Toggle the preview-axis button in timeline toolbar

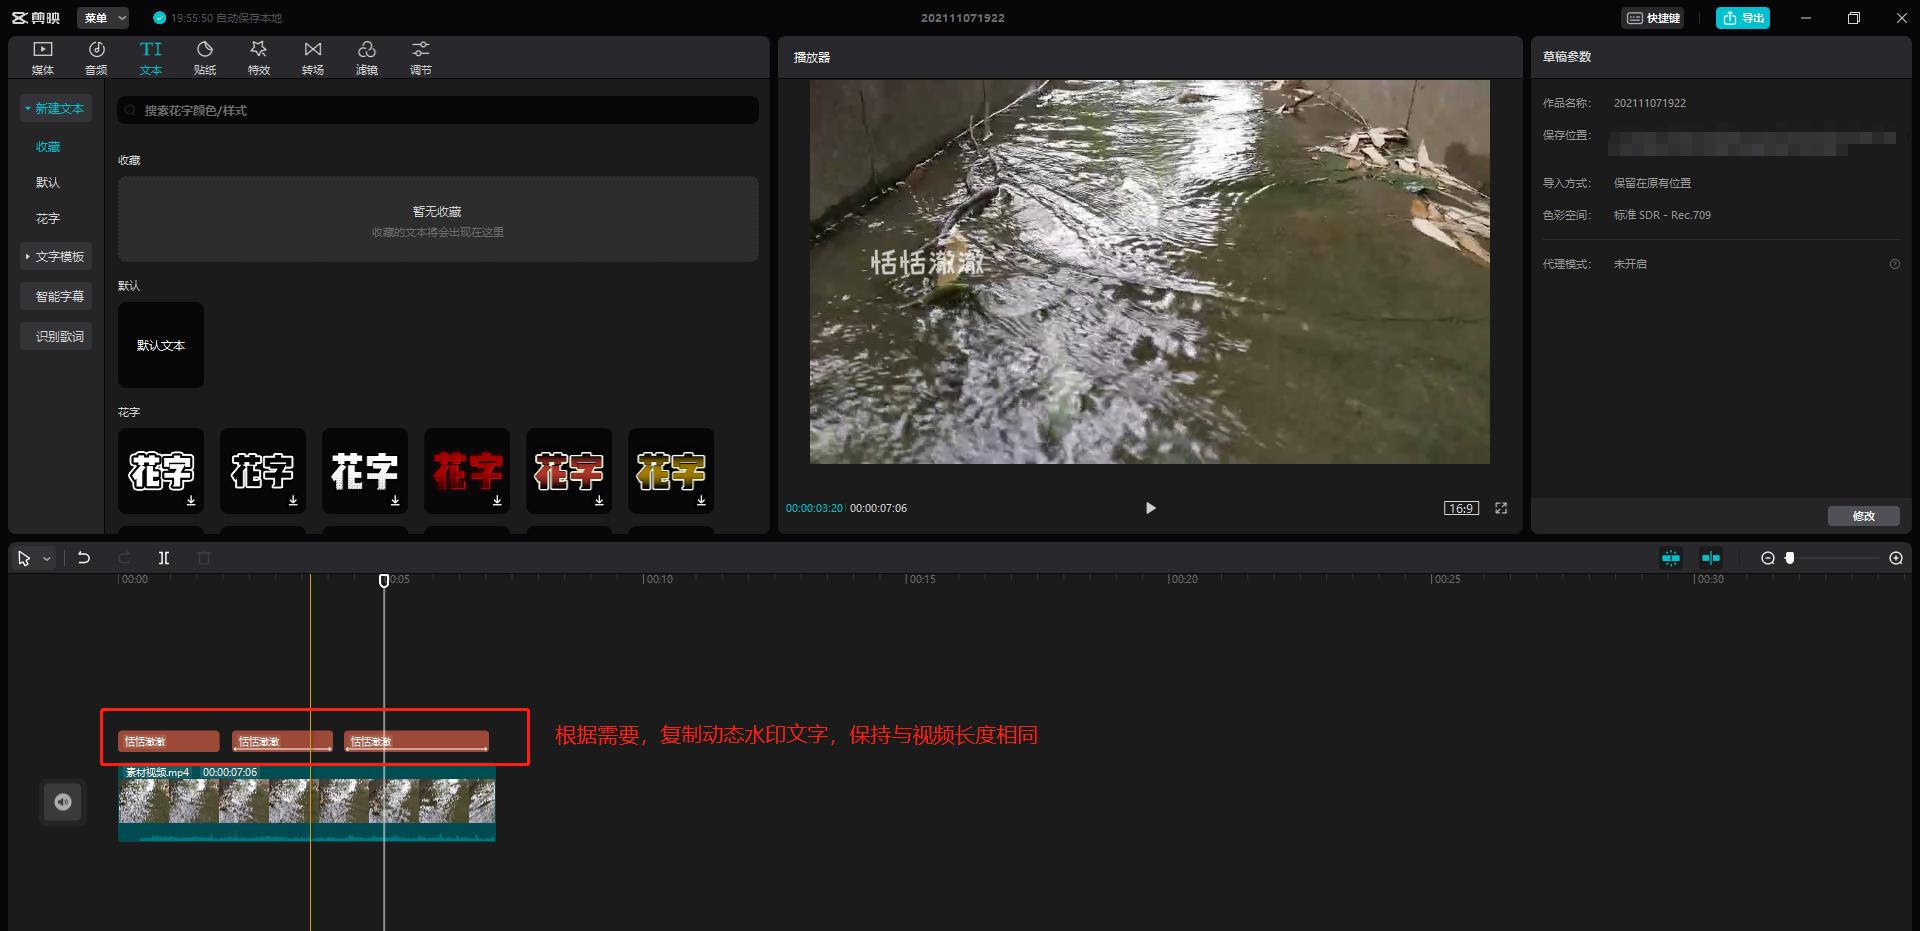pos(1711,558)
